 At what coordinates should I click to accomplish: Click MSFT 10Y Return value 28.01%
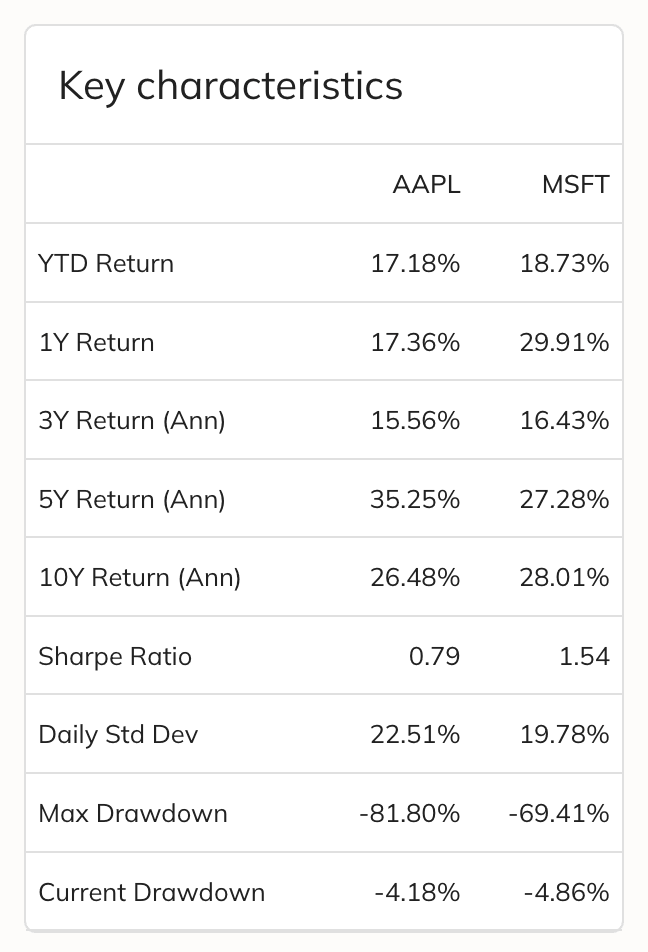[x=564, y=578]
